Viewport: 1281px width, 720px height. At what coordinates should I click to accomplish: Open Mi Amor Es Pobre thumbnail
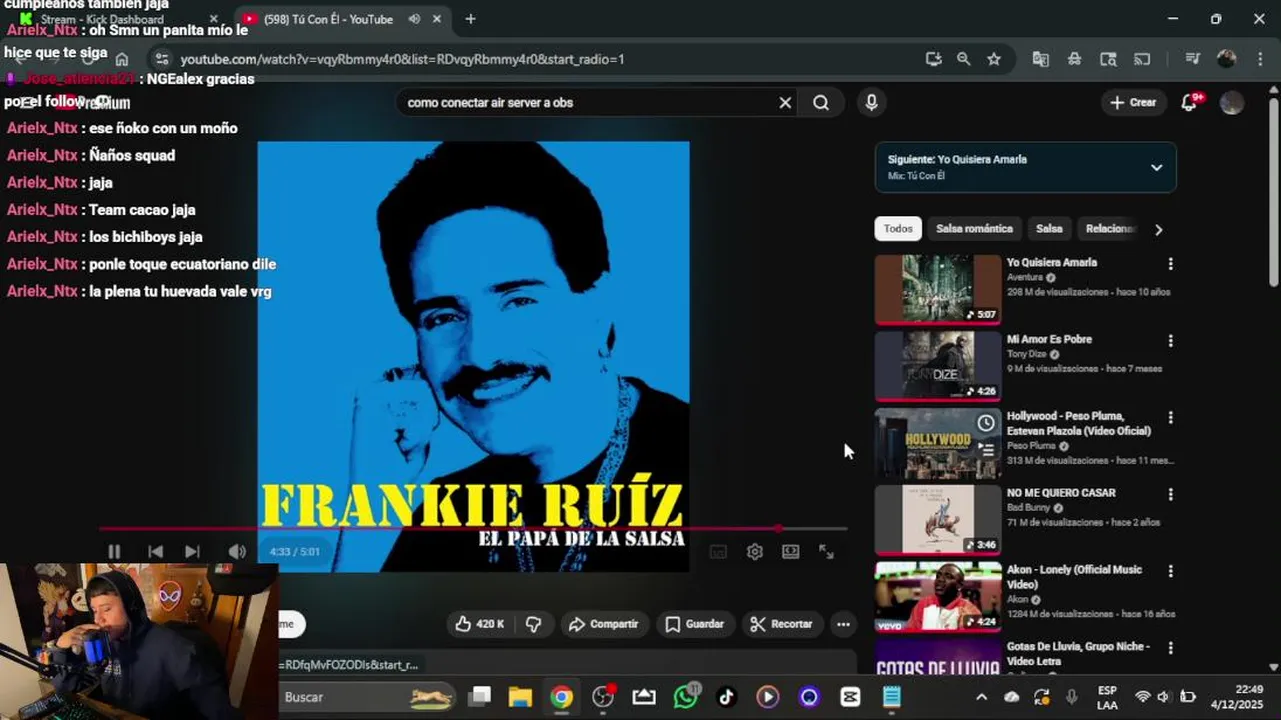coord(938,366)
